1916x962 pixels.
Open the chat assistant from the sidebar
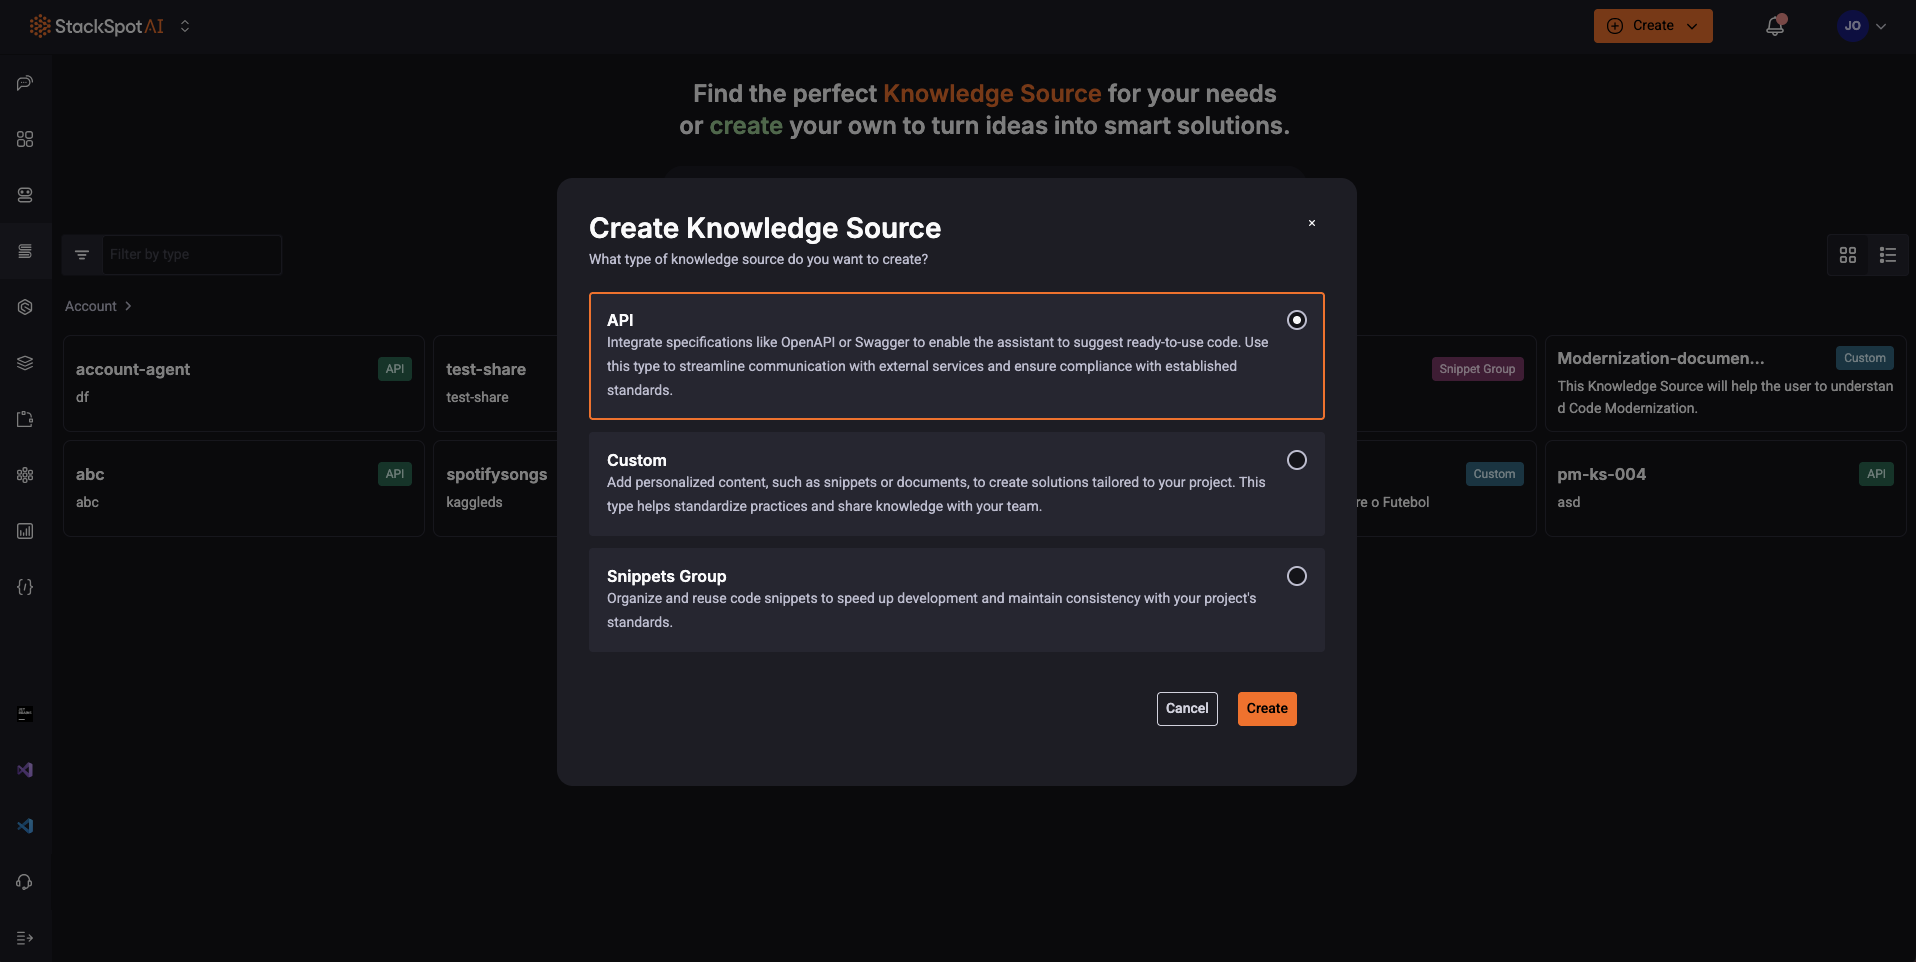(x=24, y=83)
